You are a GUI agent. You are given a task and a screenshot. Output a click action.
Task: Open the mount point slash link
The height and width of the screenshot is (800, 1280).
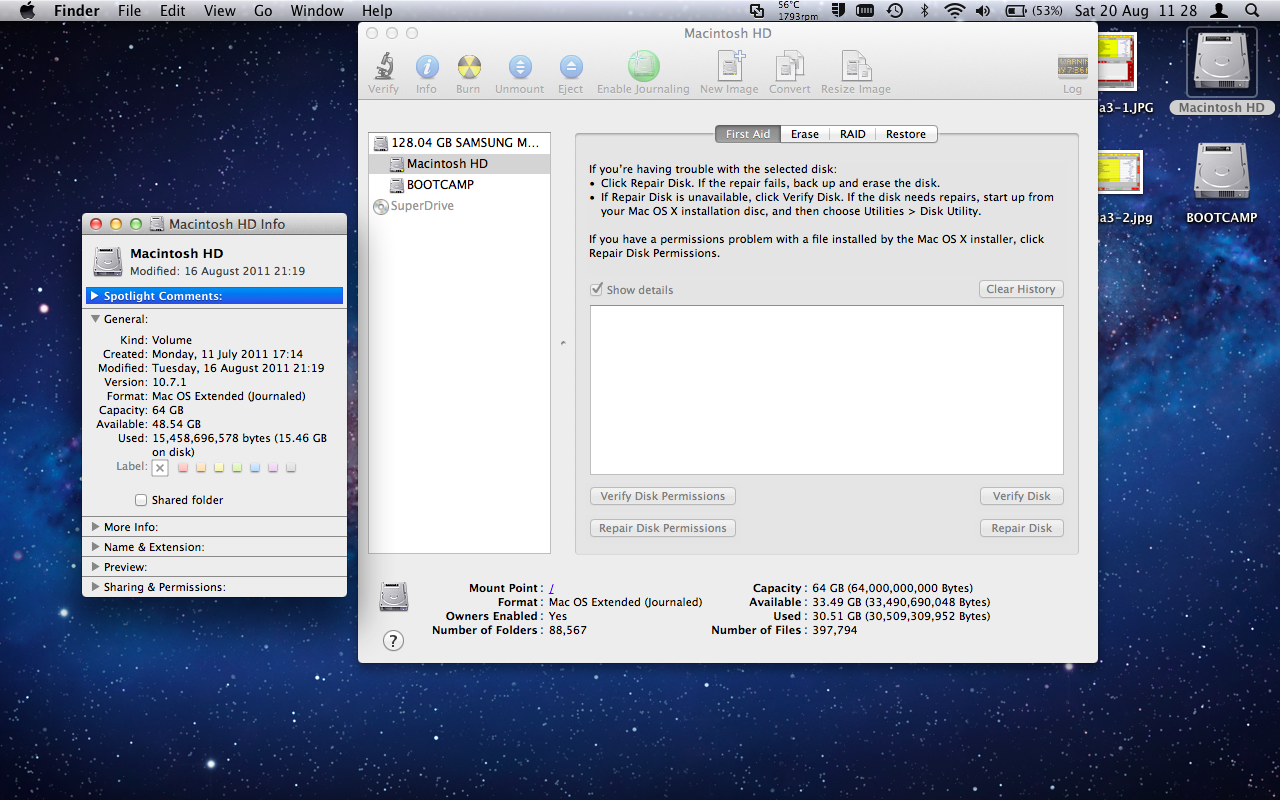pos(551,588)
